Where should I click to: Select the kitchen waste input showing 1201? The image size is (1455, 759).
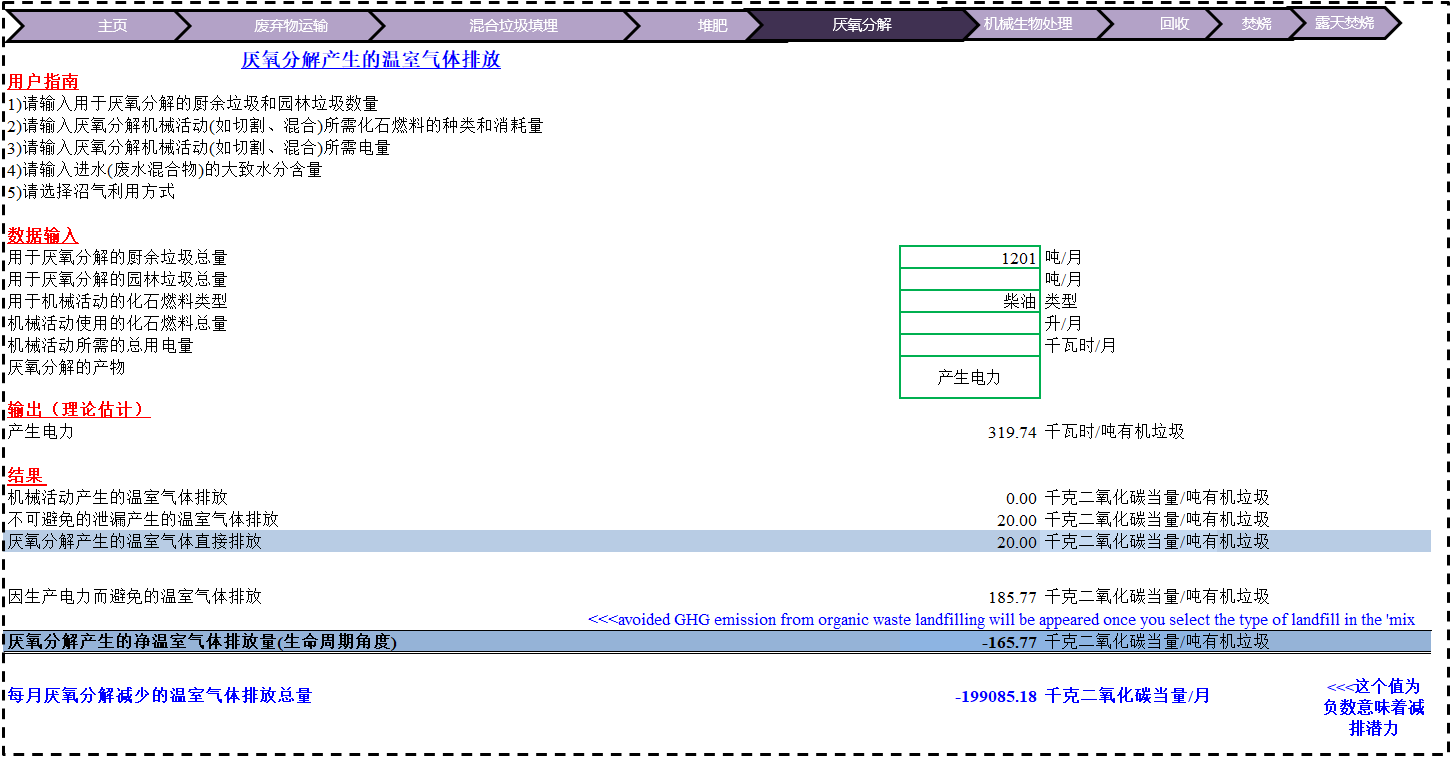click(x=969, y=258)
